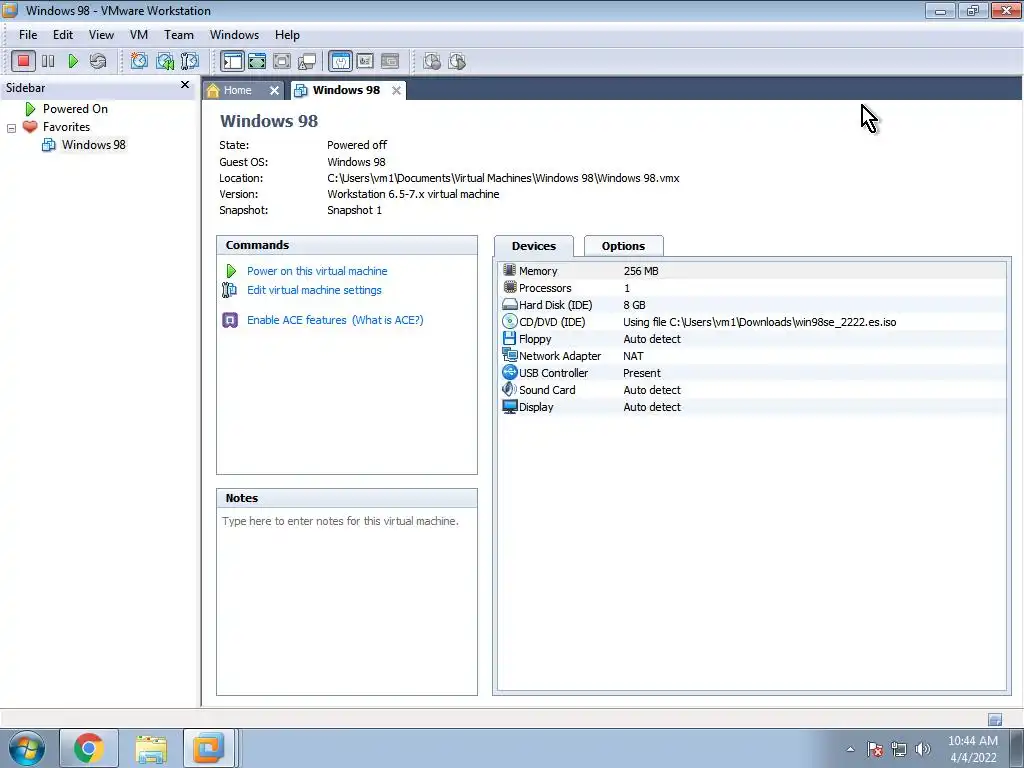Image resolution: width=1024 pixels, height=768 pixels.
Task: Select Powered On in the sidebar
Action: tap(75, 109)
